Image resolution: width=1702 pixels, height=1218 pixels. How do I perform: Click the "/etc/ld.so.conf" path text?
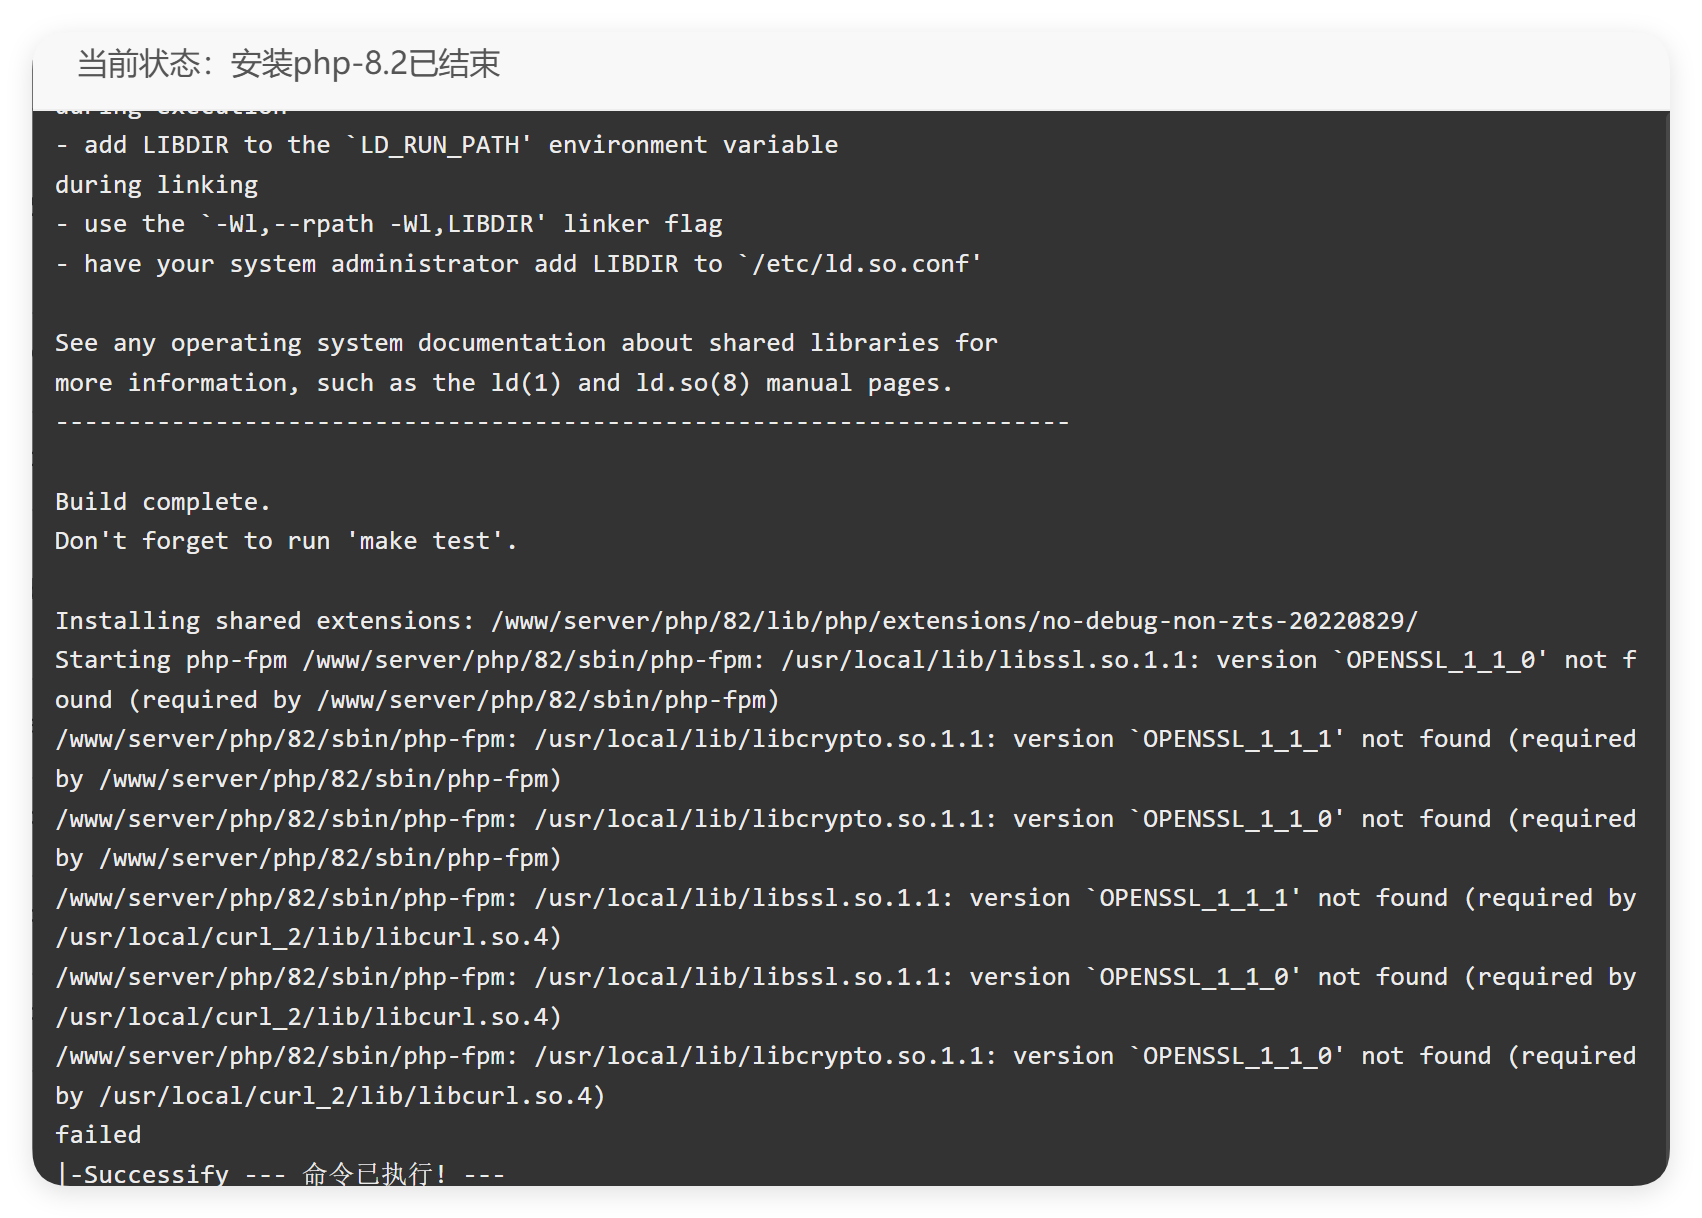[860, 264]
